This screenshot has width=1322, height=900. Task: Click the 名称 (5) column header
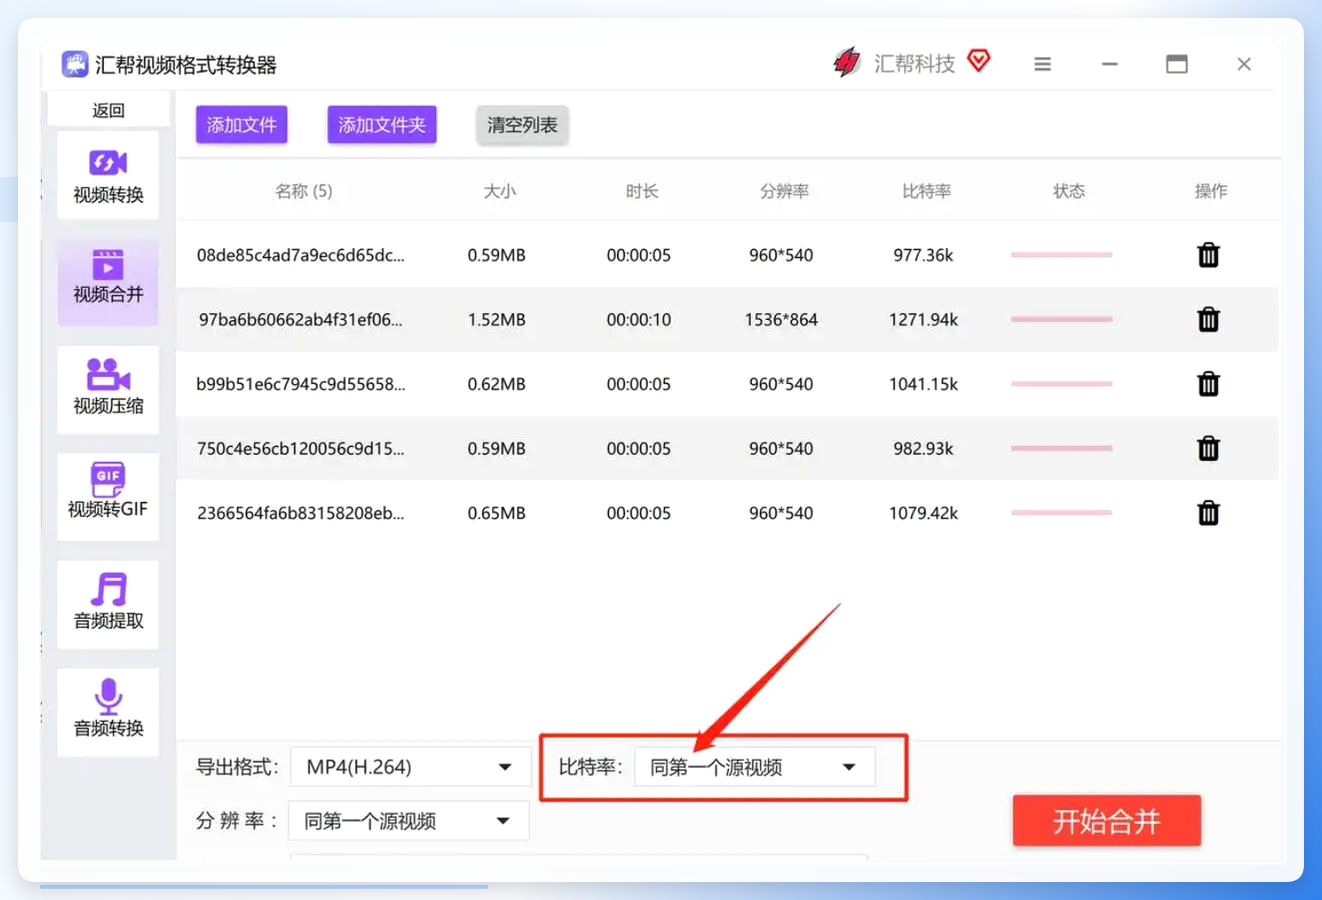(x=304, y=191)
